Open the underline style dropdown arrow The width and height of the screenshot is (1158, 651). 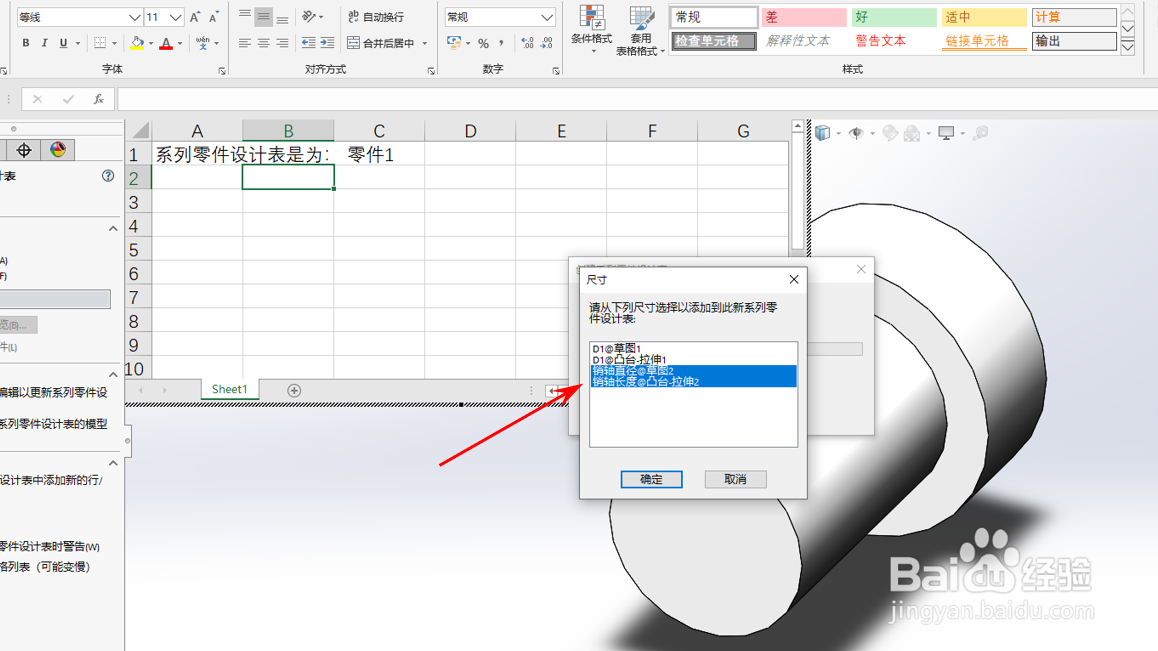point(78,43)
